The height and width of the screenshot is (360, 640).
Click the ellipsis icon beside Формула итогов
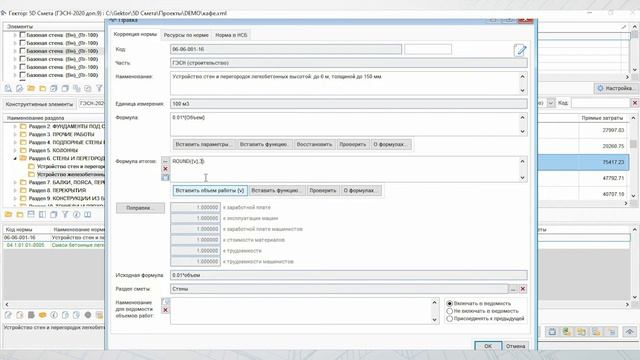click(165, 161)
